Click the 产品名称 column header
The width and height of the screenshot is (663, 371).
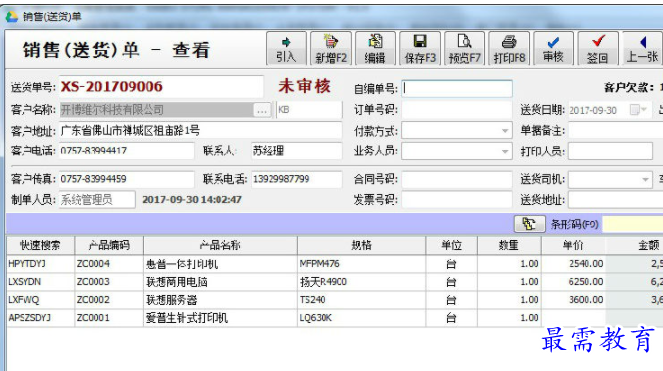(220, 245)
